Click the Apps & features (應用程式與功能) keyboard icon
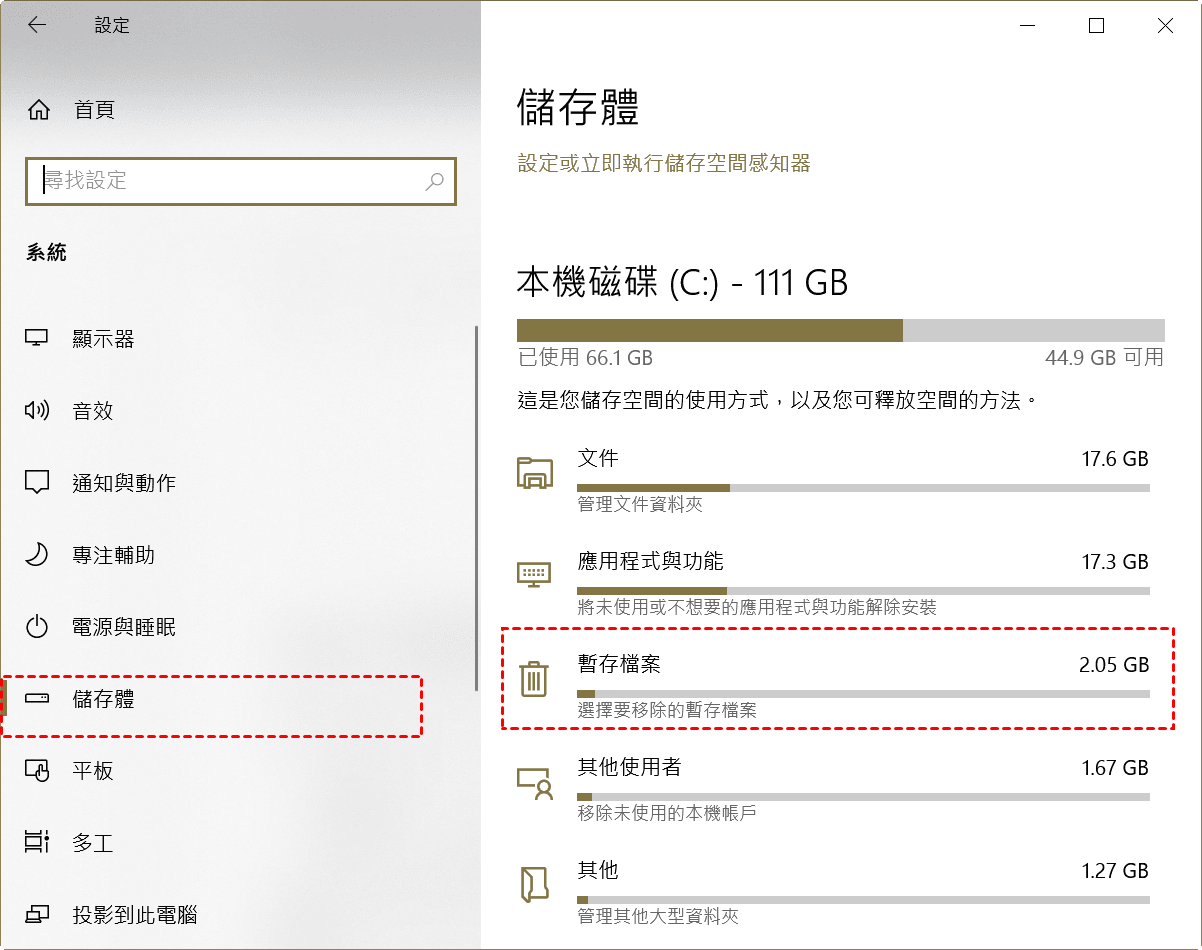Screen dimensions: 1202x950 click(x=534, y=575)
